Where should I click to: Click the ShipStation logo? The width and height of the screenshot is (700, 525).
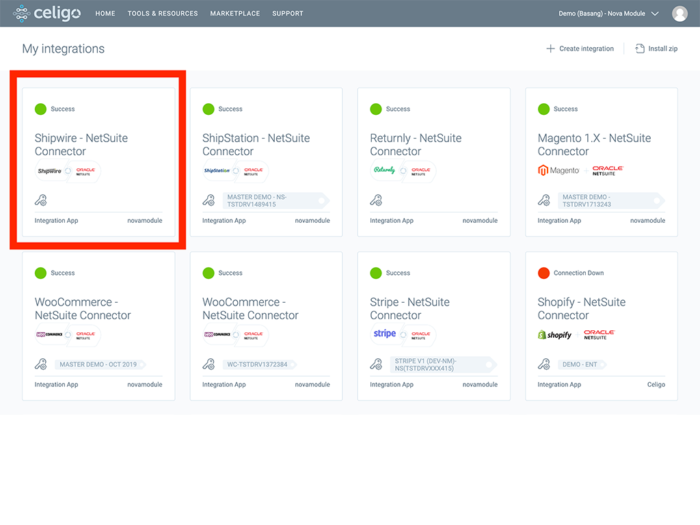[x=217, y=171]
